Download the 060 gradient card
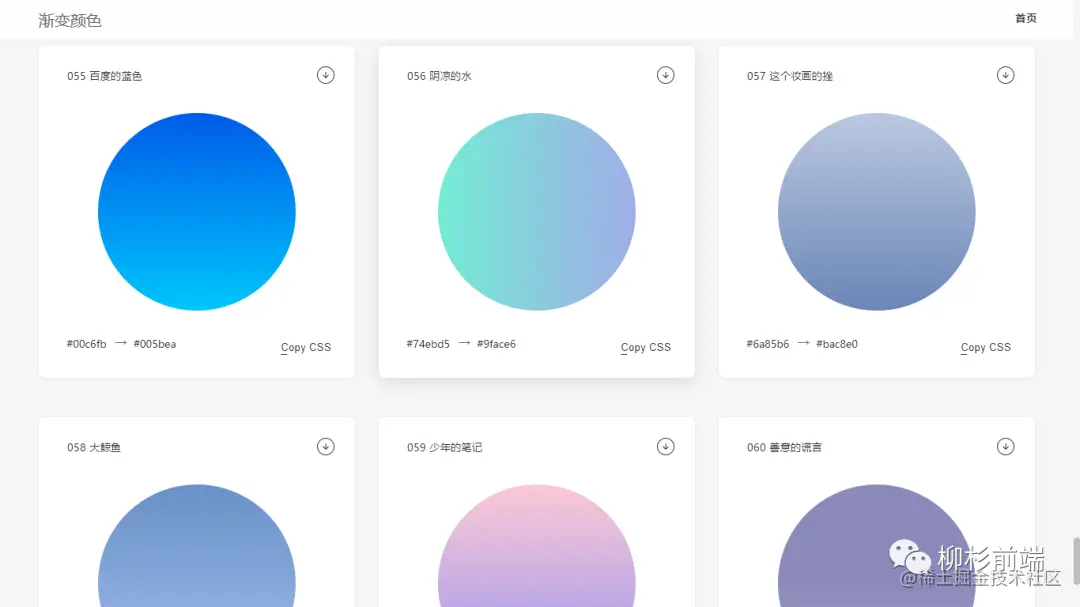The width and height of the screenshot is (1080, 607). (x=1006, y=446)
